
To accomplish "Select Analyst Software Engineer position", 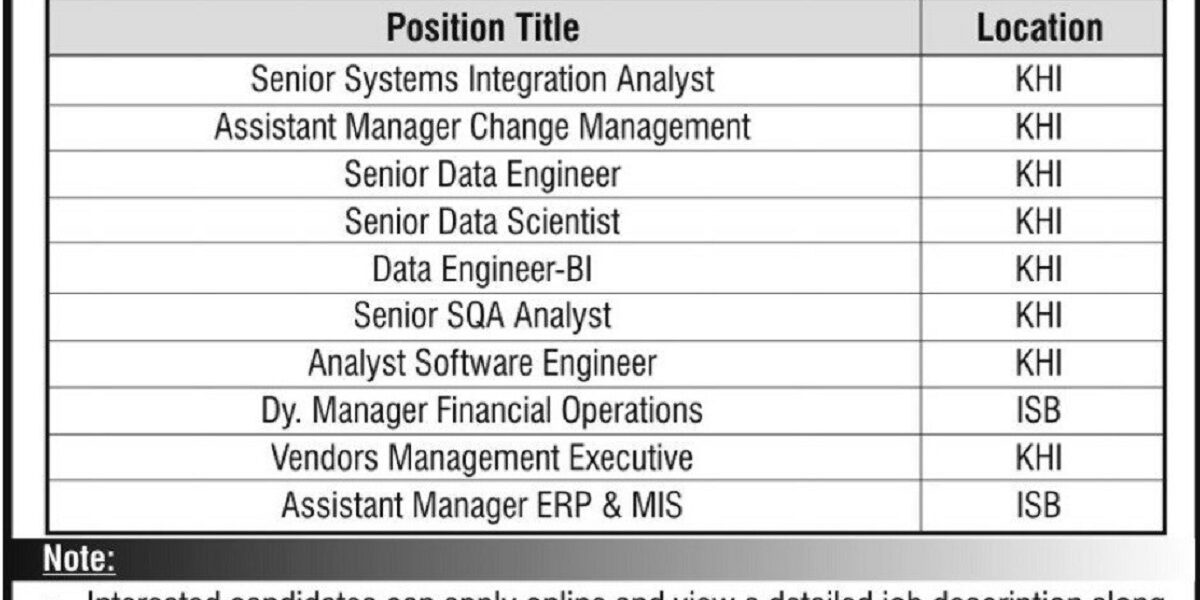I will 482,363.
